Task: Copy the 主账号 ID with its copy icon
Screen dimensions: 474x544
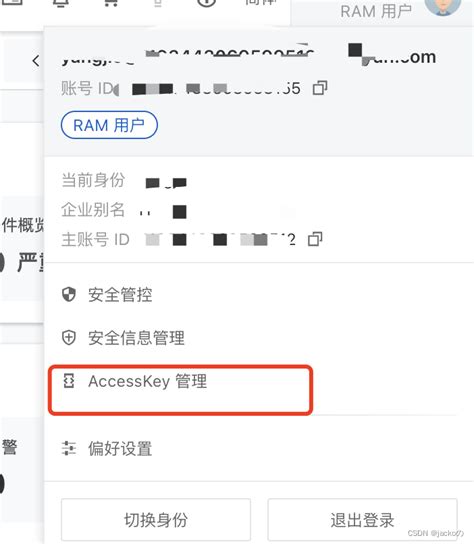Action: pyautogui.click(x=315, y=239)
